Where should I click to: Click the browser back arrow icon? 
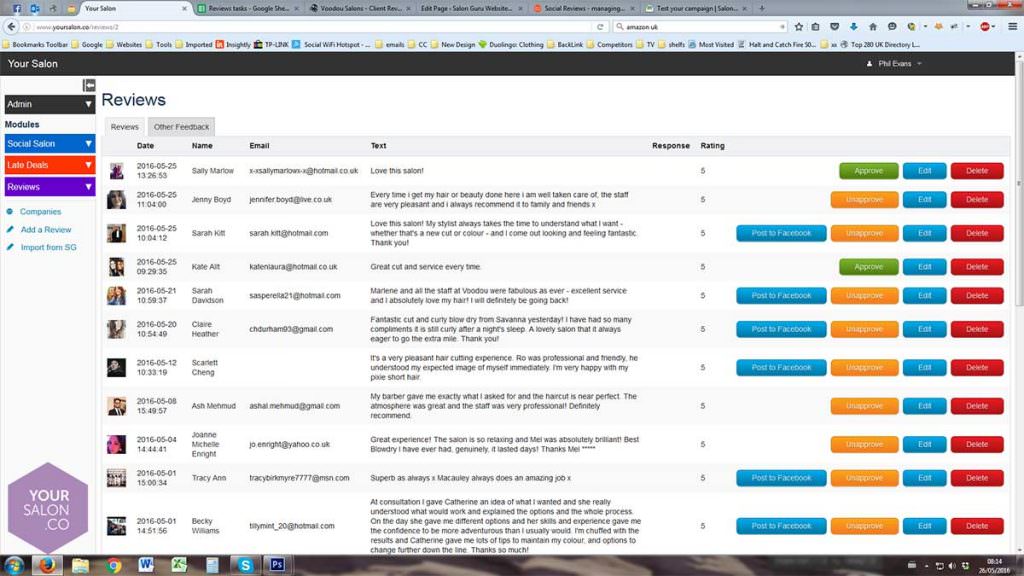click(x=10, y=27)
